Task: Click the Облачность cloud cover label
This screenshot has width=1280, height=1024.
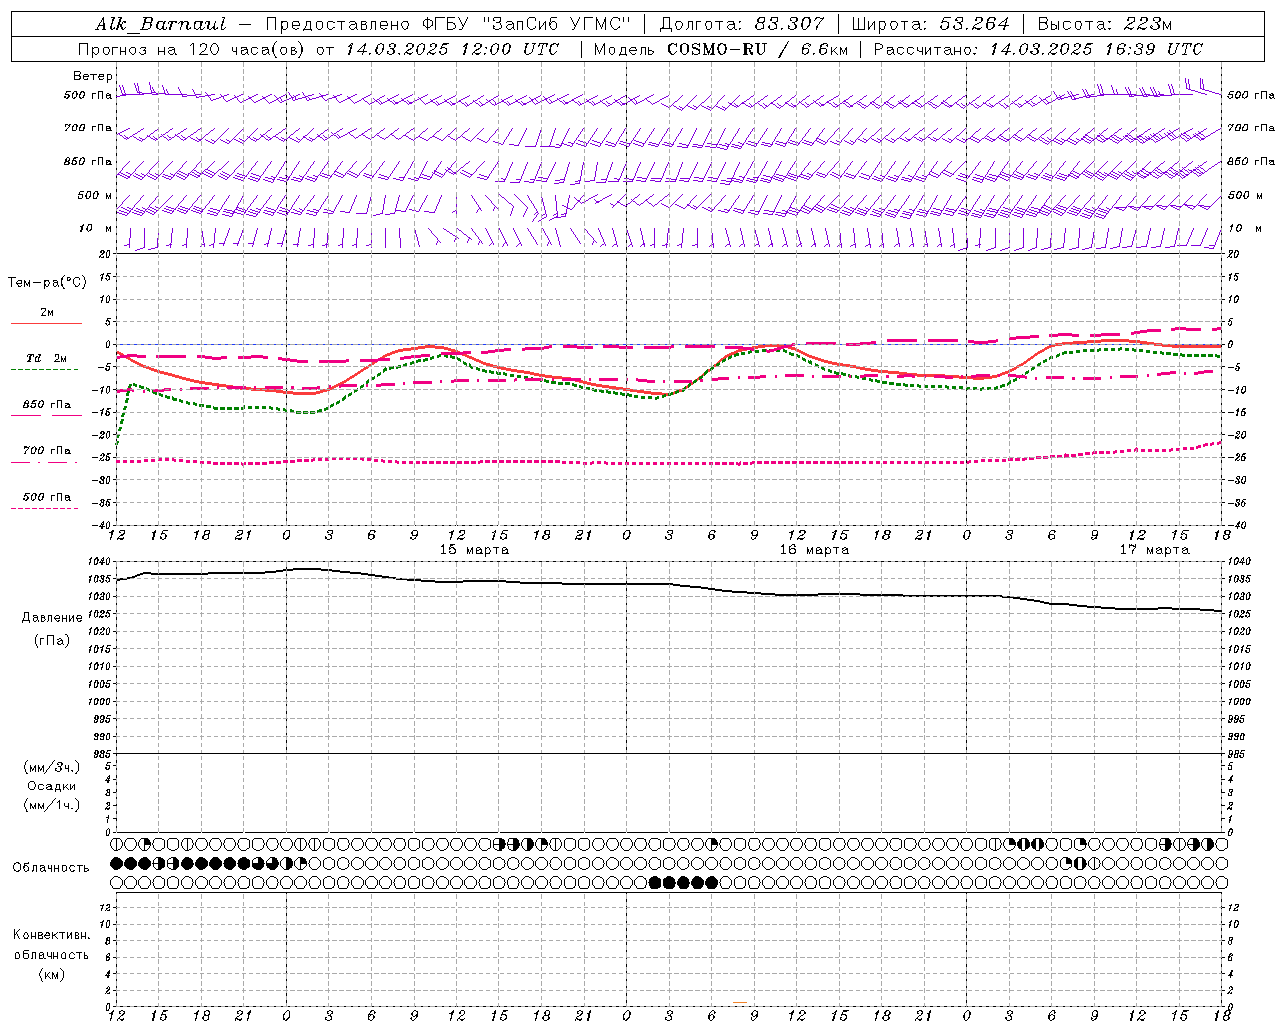Action: point(51,867)
